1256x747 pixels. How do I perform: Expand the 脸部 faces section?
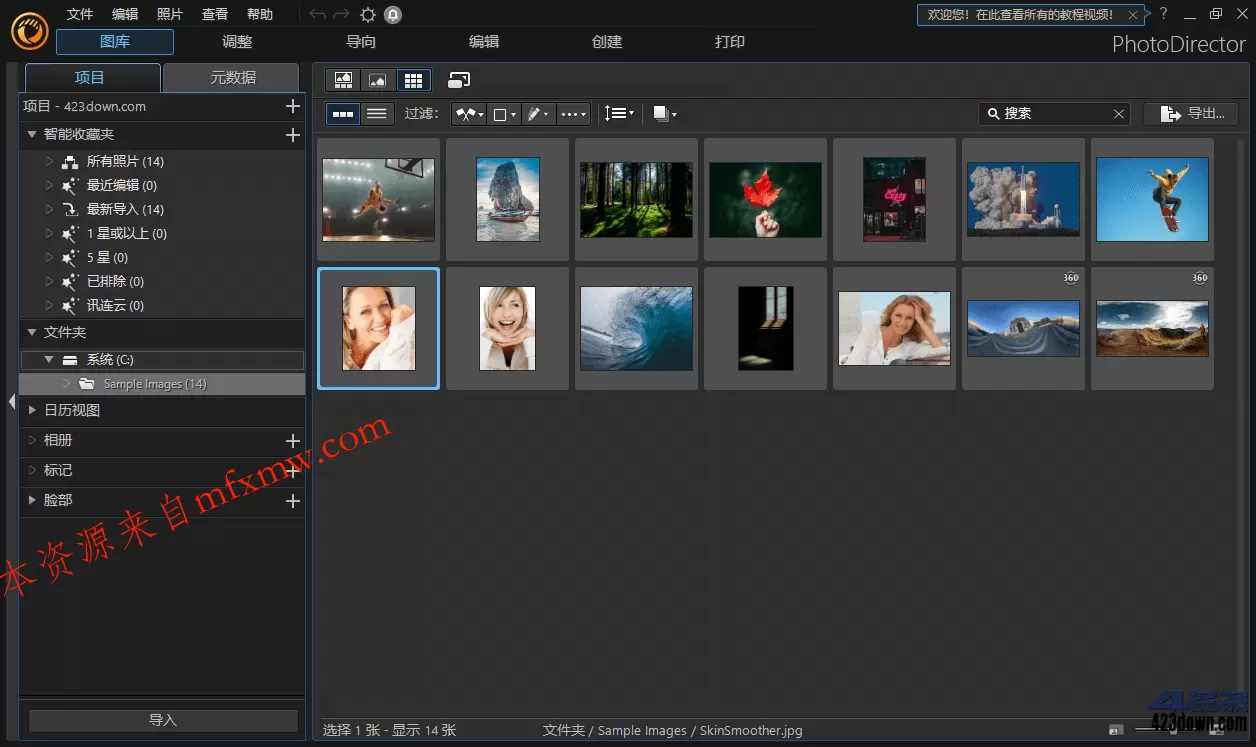(x=32, y=500)
